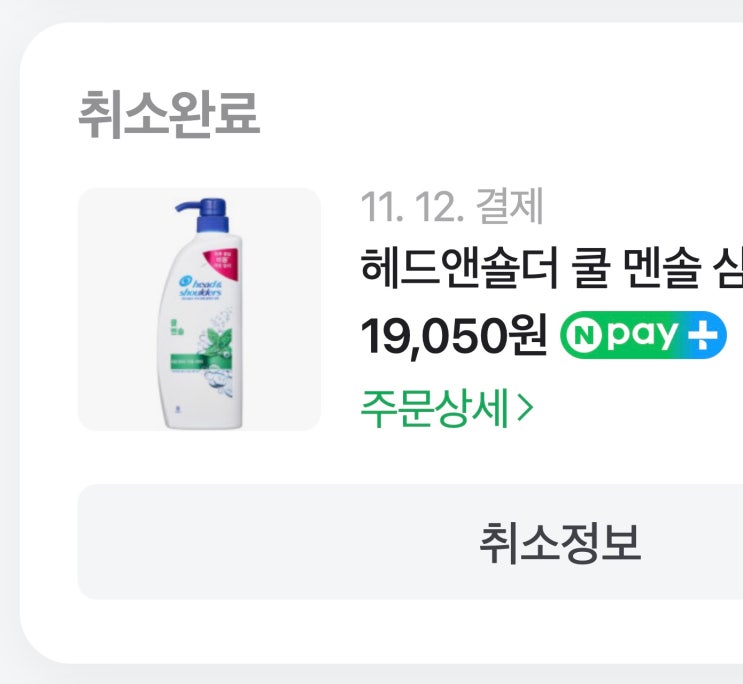743x684 pixels.
Task: Click the 결제 label after the date
Action: (x=509, y=207)
